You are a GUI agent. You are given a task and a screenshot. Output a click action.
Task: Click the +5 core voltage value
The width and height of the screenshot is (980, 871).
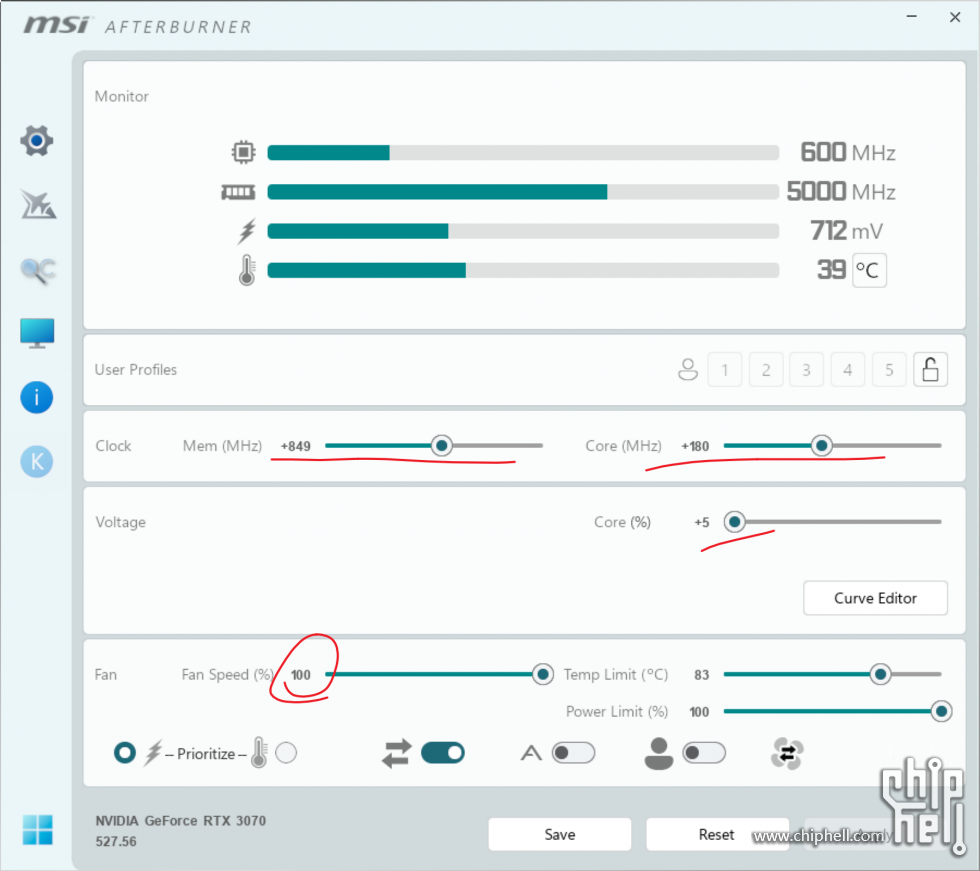tap(701, 522)
